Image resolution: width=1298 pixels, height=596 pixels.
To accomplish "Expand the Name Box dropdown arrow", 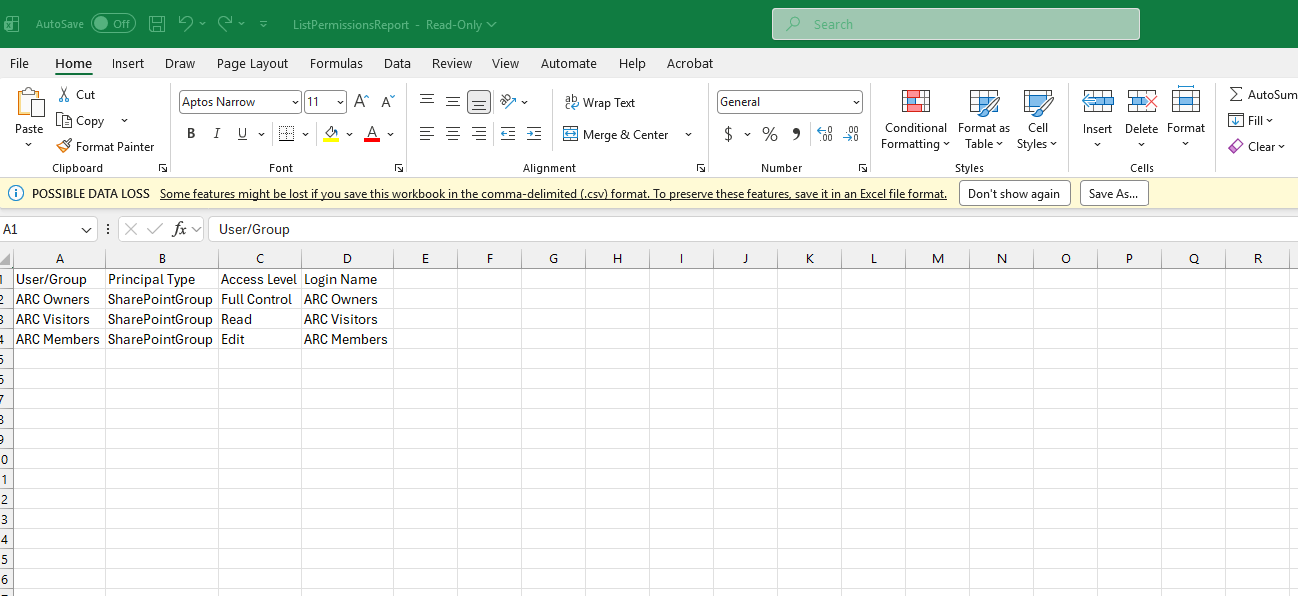I will 86,229.
